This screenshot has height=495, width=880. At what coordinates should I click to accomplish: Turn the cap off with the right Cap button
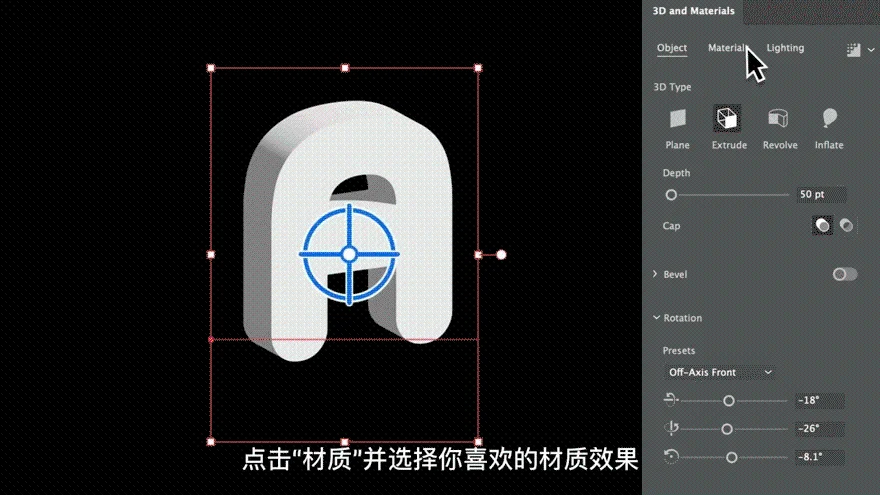(x=846, y=226)
